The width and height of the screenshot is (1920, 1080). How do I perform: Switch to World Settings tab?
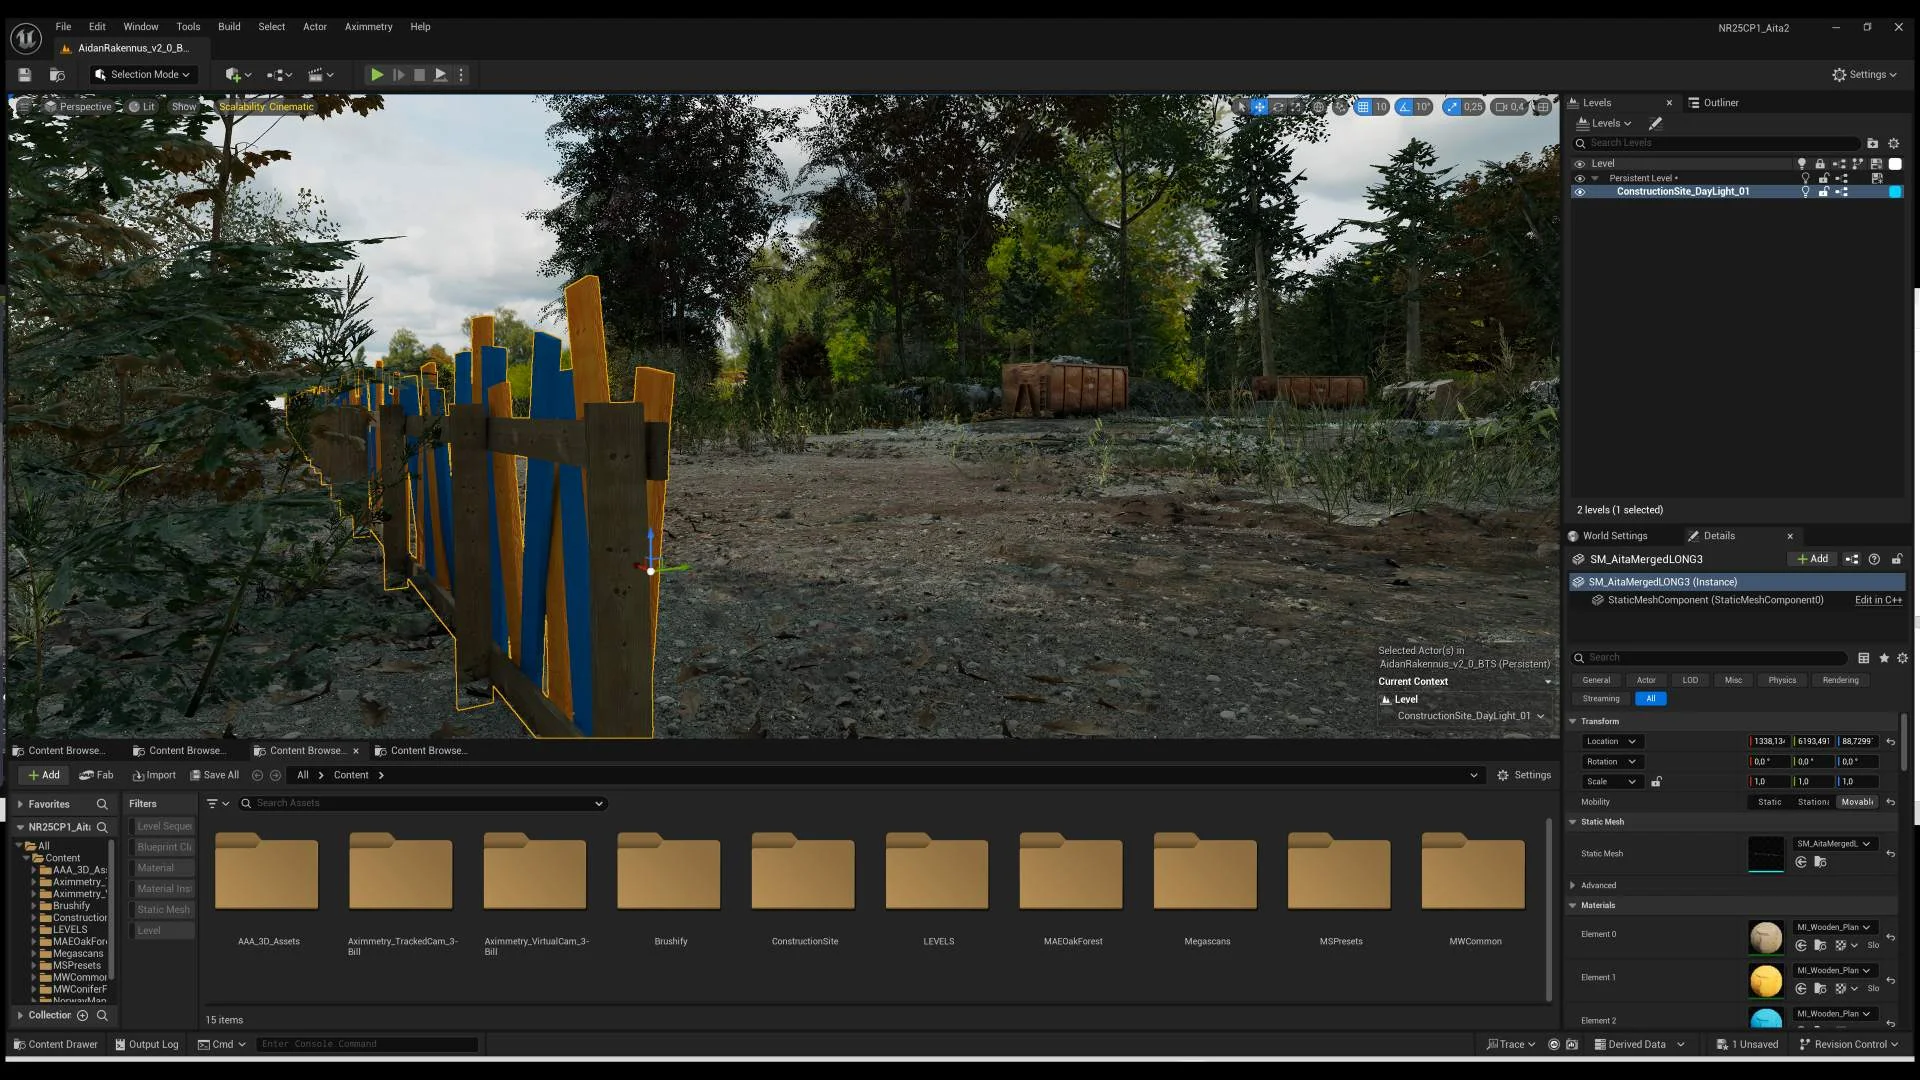[1608, 536]
